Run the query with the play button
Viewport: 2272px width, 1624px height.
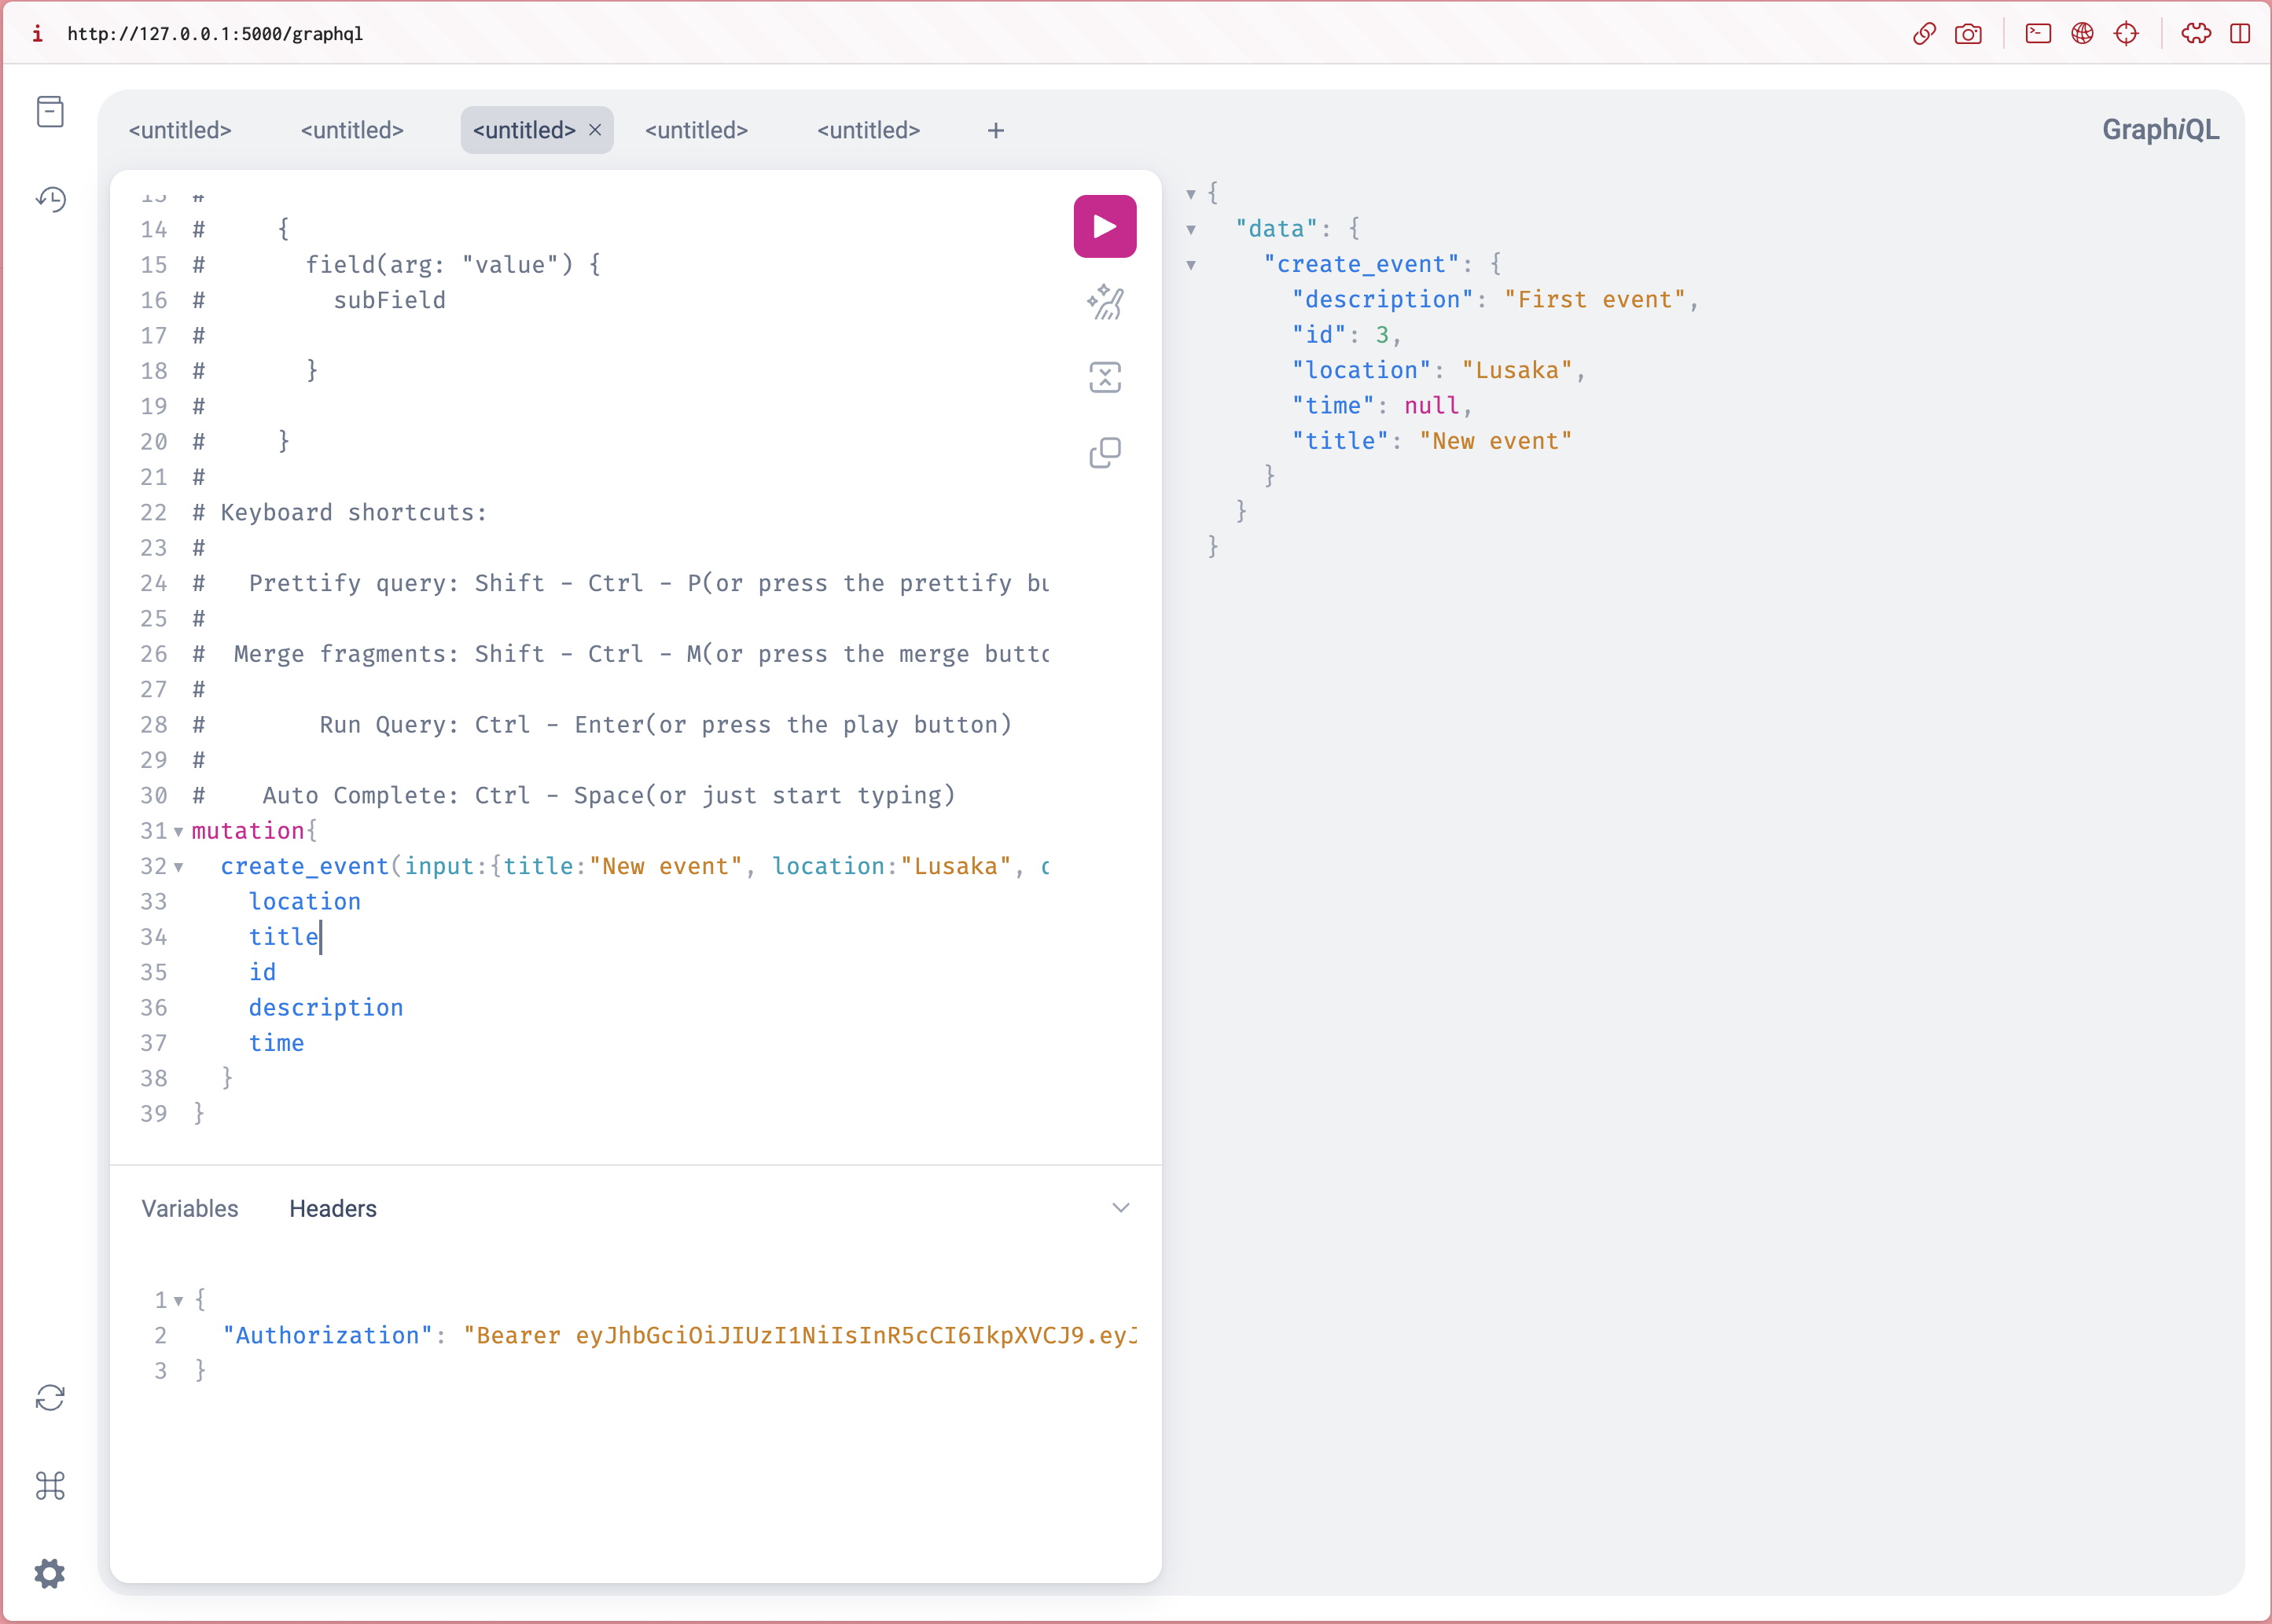pyautogui.click(x=1104, y=226)
